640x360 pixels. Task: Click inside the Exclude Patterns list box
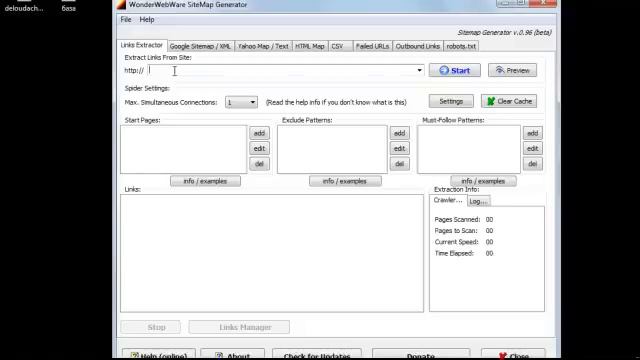point(332,149)
